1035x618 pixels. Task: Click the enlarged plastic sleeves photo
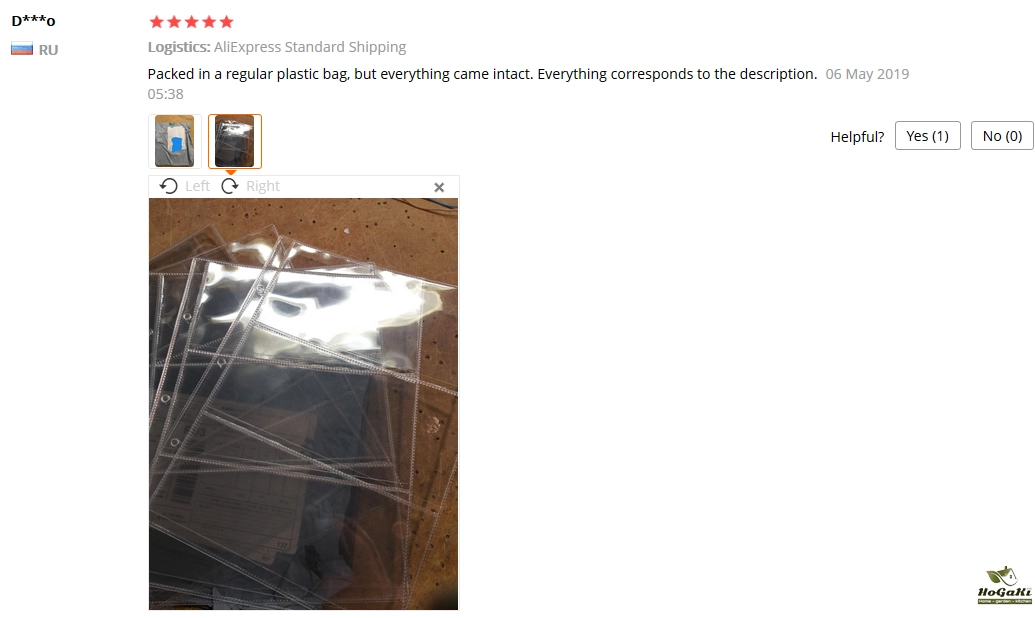click(304, 403)
